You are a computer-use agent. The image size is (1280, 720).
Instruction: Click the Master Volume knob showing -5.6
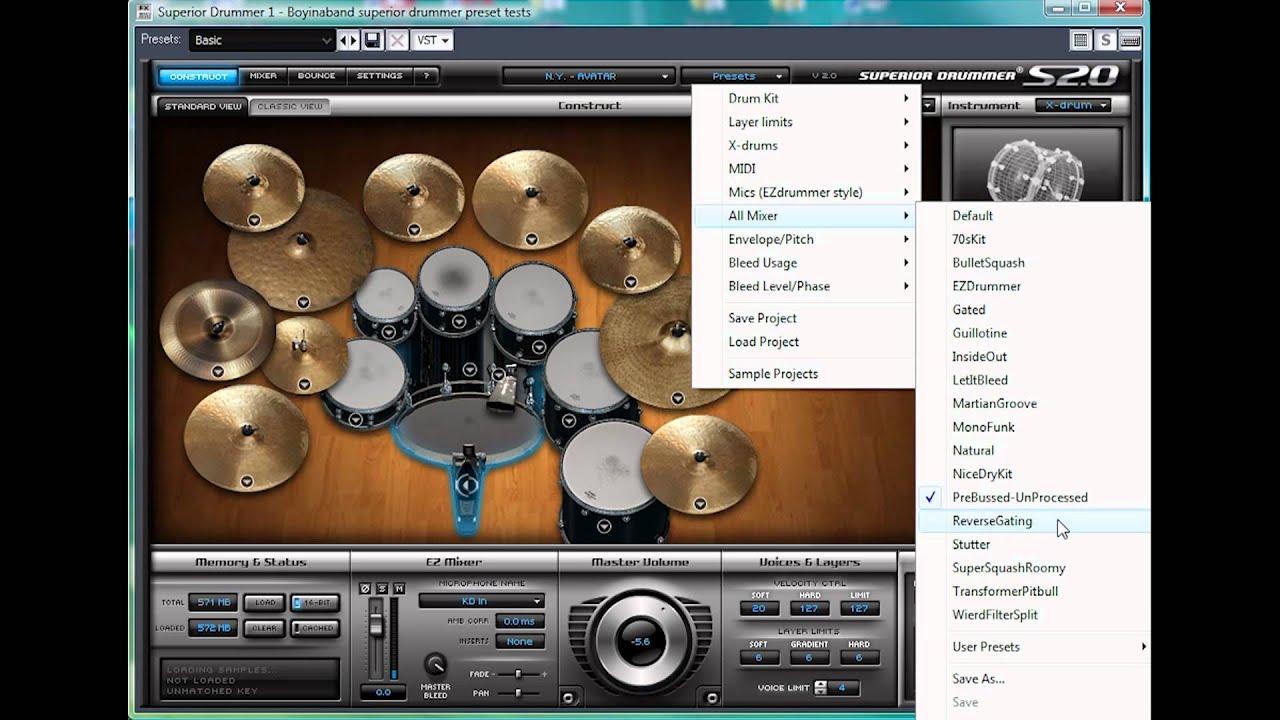641,641
